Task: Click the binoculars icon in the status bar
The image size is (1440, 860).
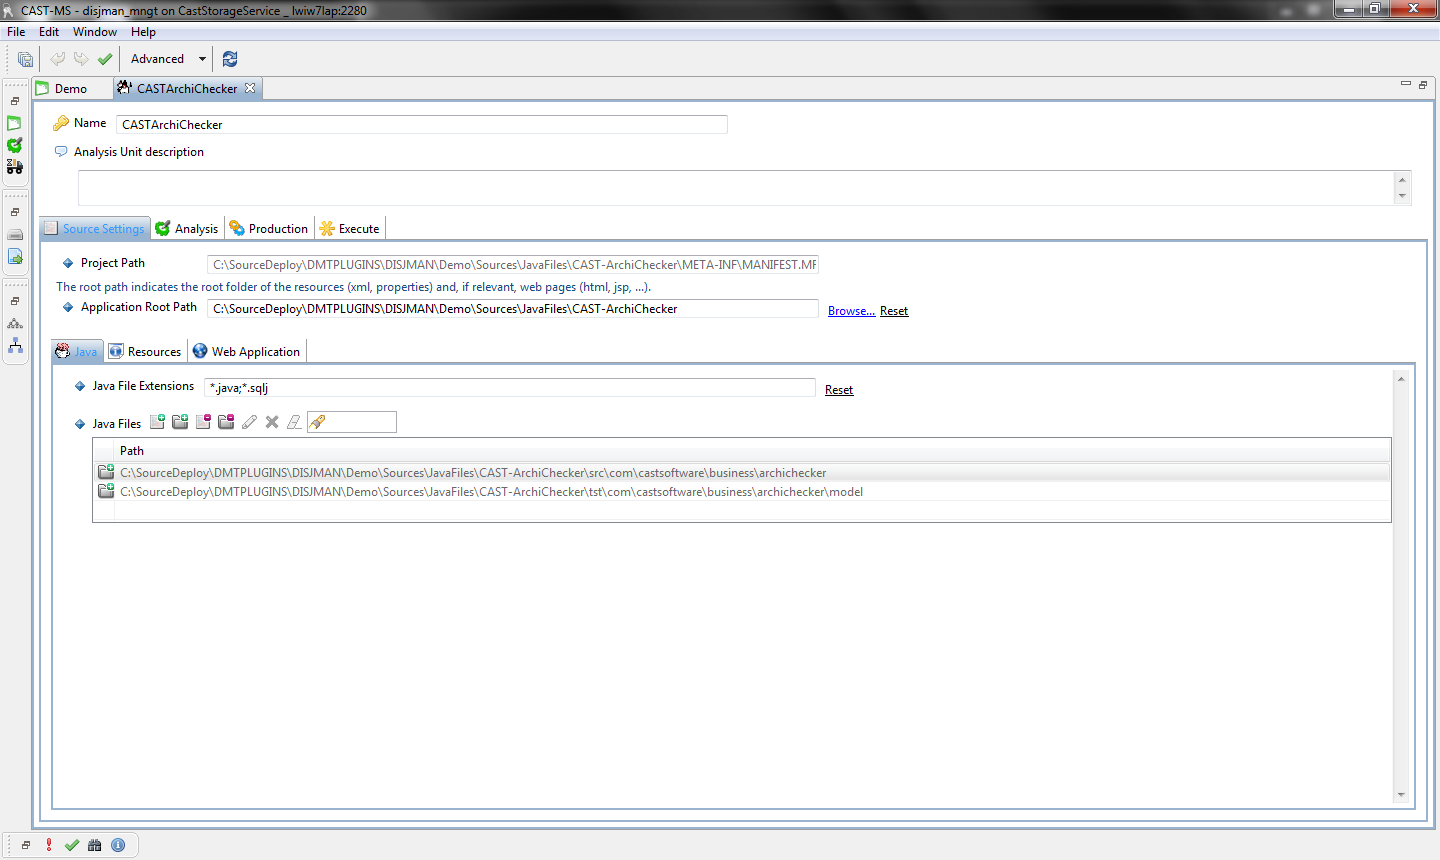Action: tap(95, 845)
